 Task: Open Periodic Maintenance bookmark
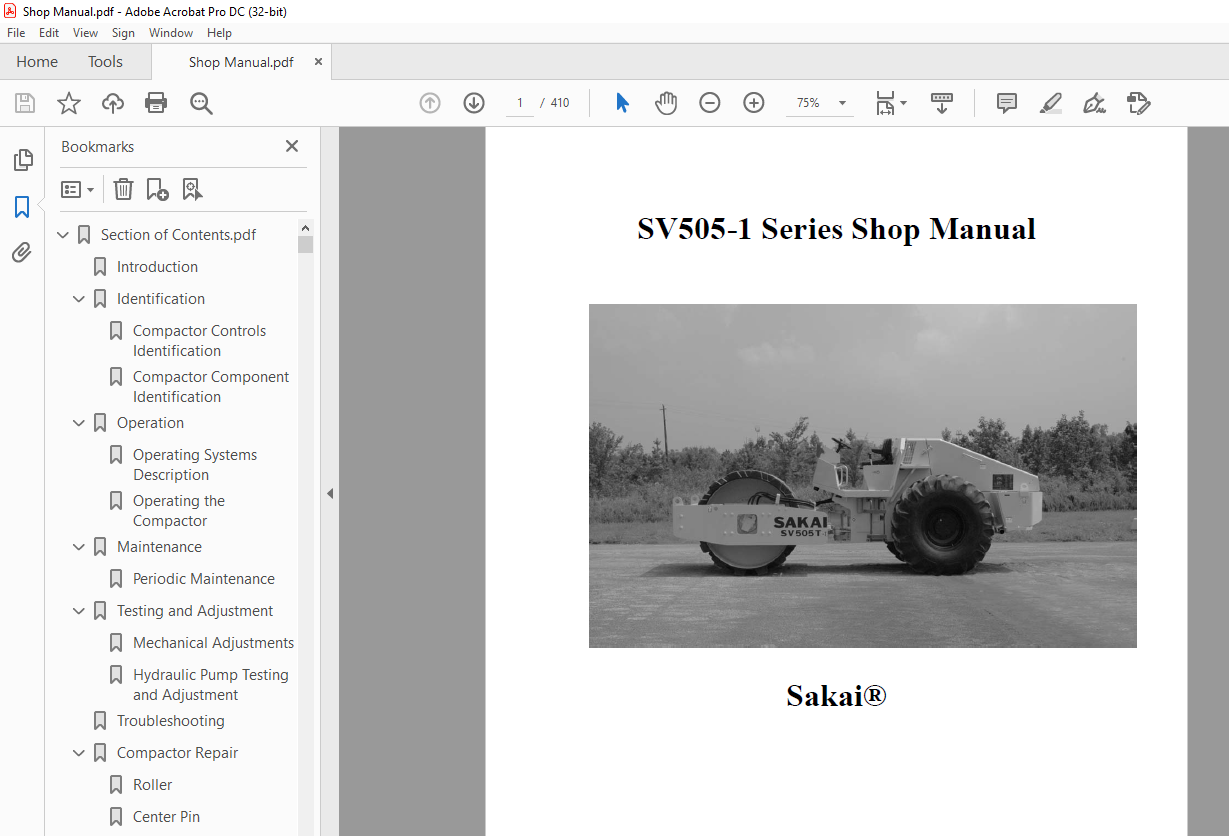click(x=204, y=579)
